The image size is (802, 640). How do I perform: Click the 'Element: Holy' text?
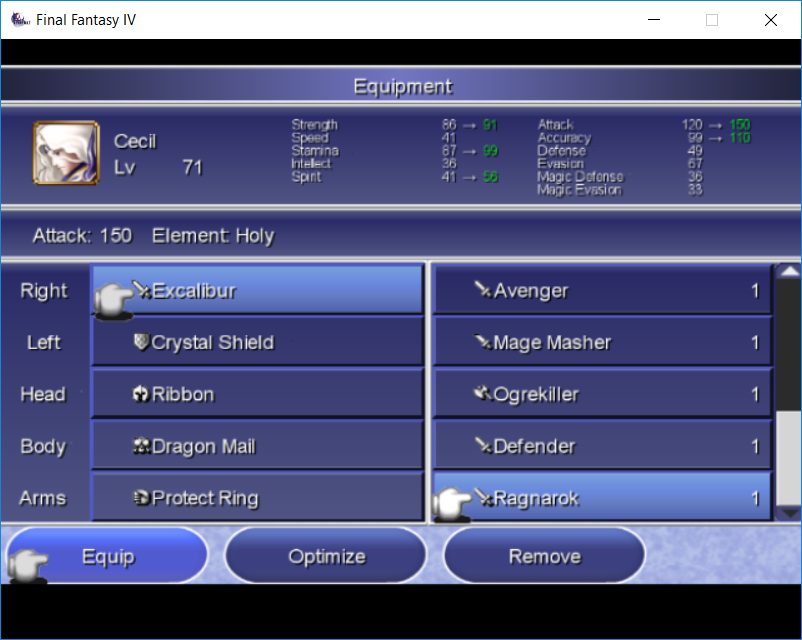(x=213, y=236)
